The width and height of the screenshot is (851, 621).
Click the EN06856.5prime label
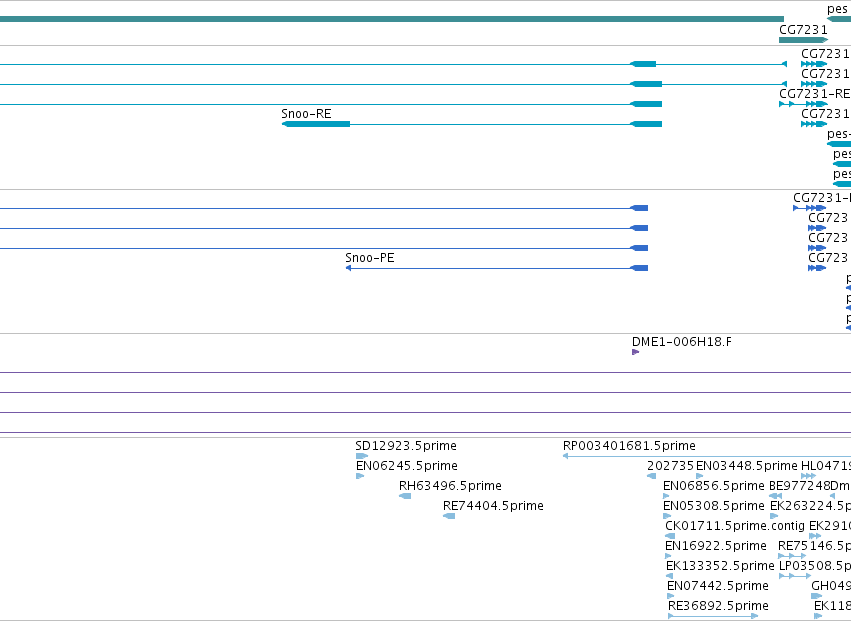[x=714, y=486]
